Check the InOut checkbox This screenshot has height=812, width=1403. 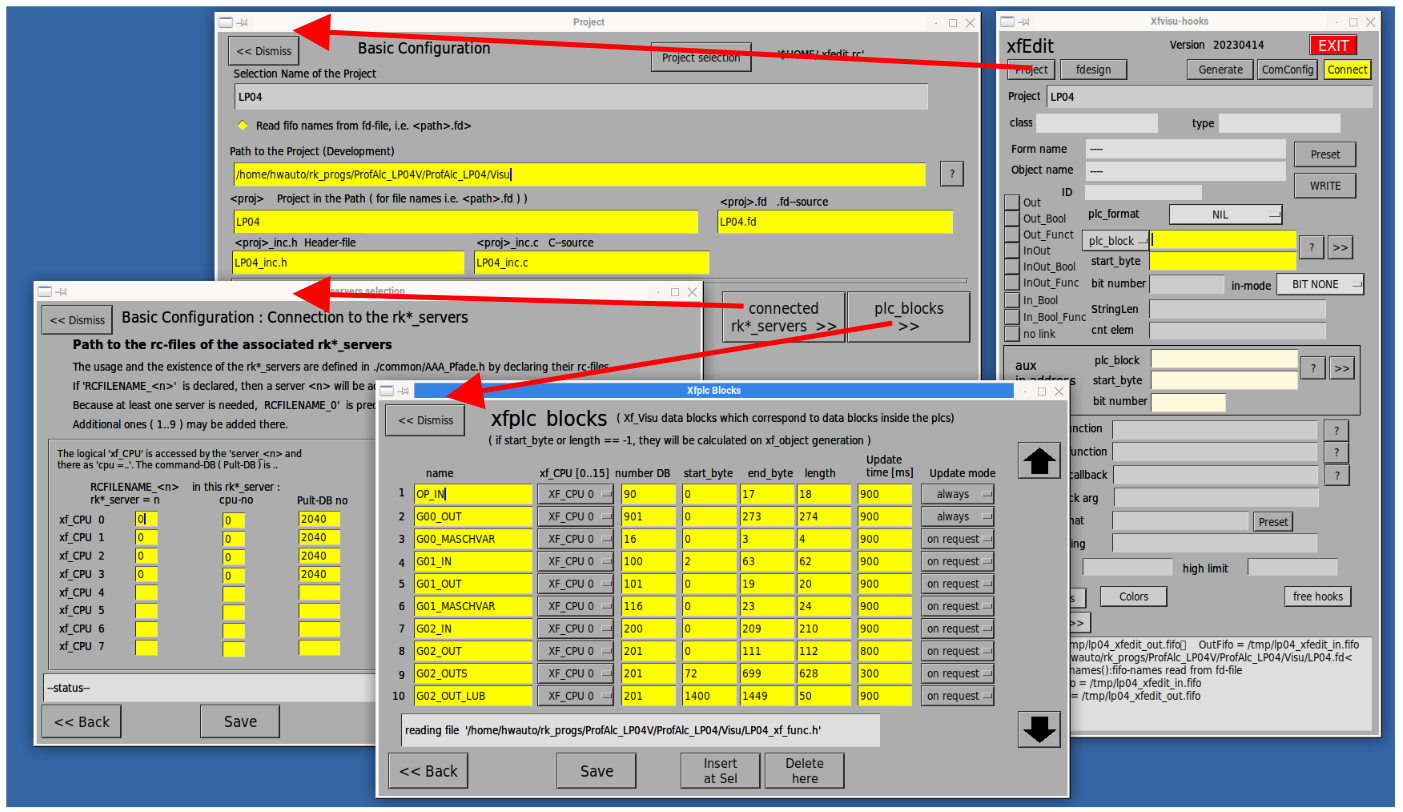click(x=1012, y=250)
